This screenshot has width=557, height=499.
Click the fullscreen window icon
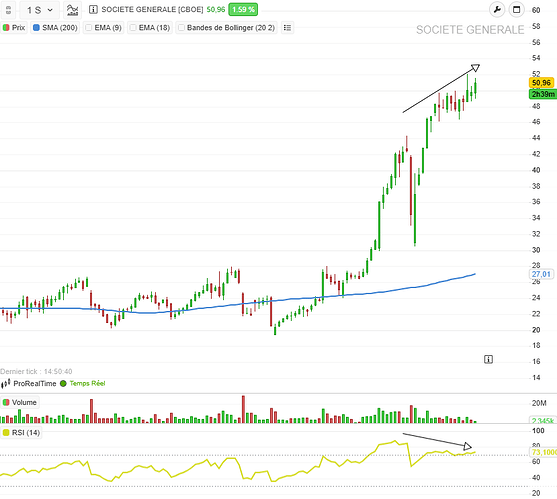pyautogui.click(x=517, y=10)
